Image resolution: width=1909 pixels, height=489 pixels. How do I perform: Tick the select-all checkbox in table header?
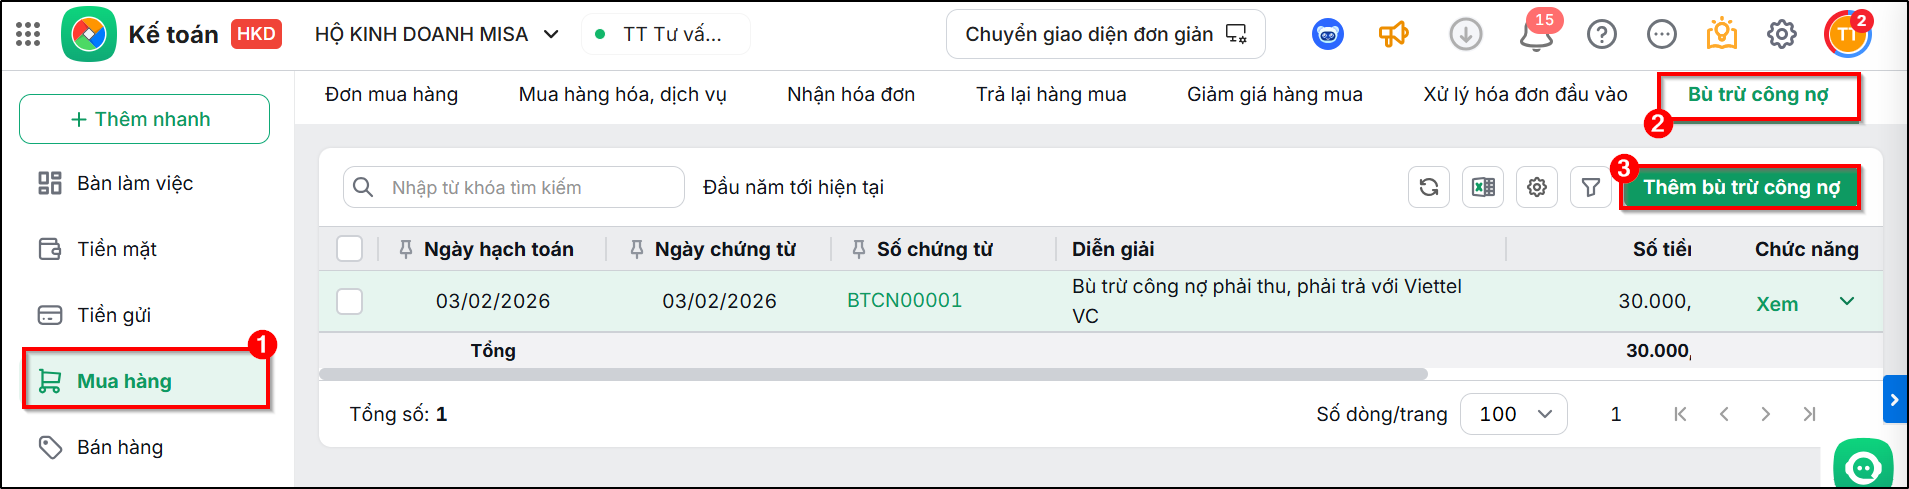coord(350,249)
